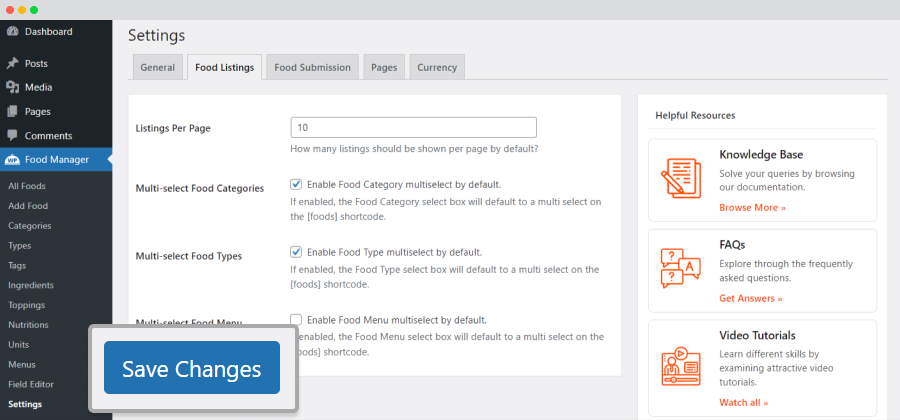The width and height of the screenshot is (900, 420).
Task: Select Settings in Food Manager submenu
Action: [25, 405]
